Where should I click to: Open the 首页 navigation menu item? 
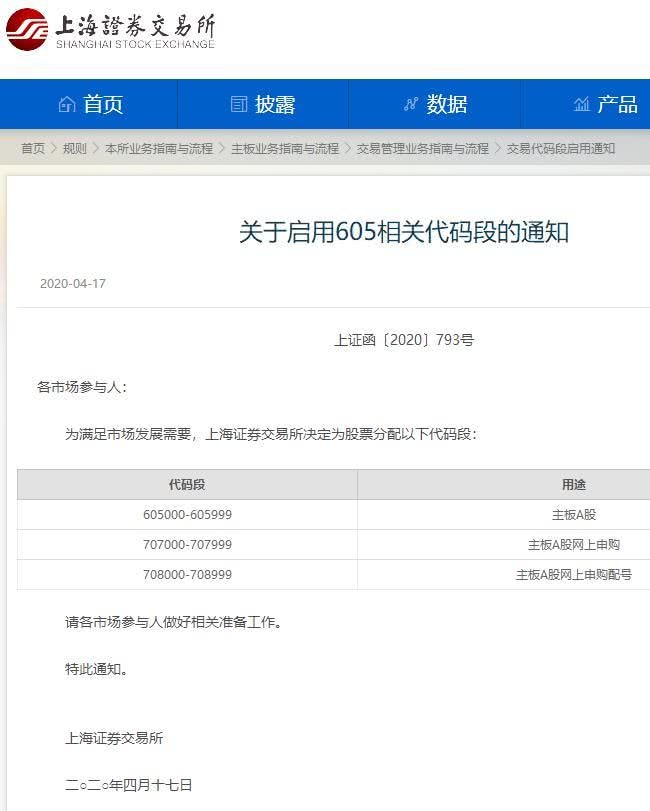(x=103, y=104)
